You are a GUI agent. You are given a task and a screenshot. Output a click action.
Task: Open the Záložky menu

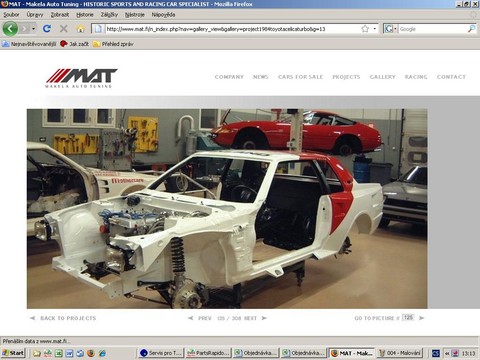[109, 15]
